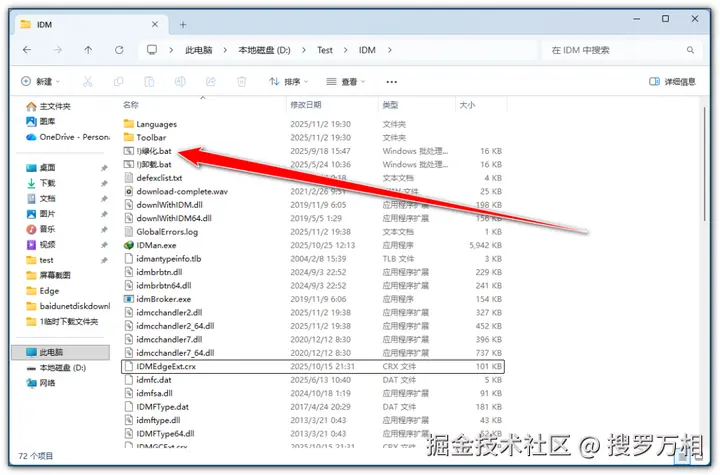The height and width of the screenshot is (475, 720).
Task: Open Downloads in quick access
Action: click(41, 183)
